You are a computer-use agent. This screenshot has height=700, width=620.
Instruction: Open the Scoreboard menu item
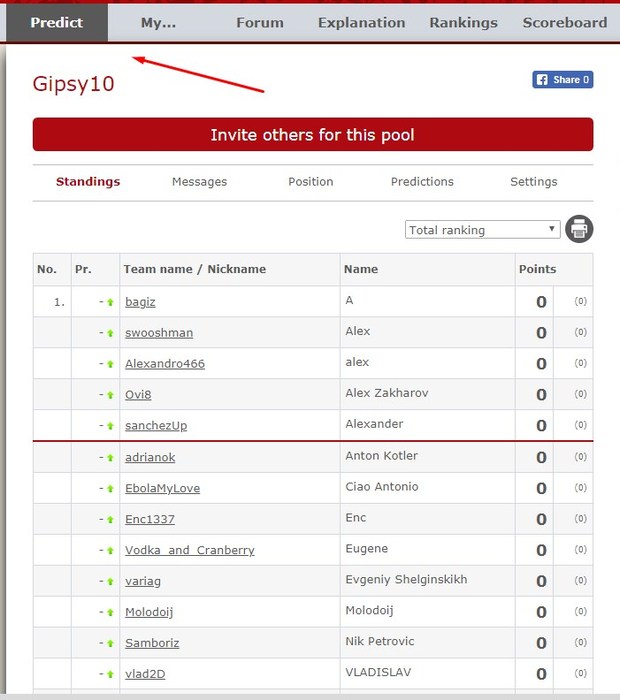pyautogui.click(x=565, y=22)
